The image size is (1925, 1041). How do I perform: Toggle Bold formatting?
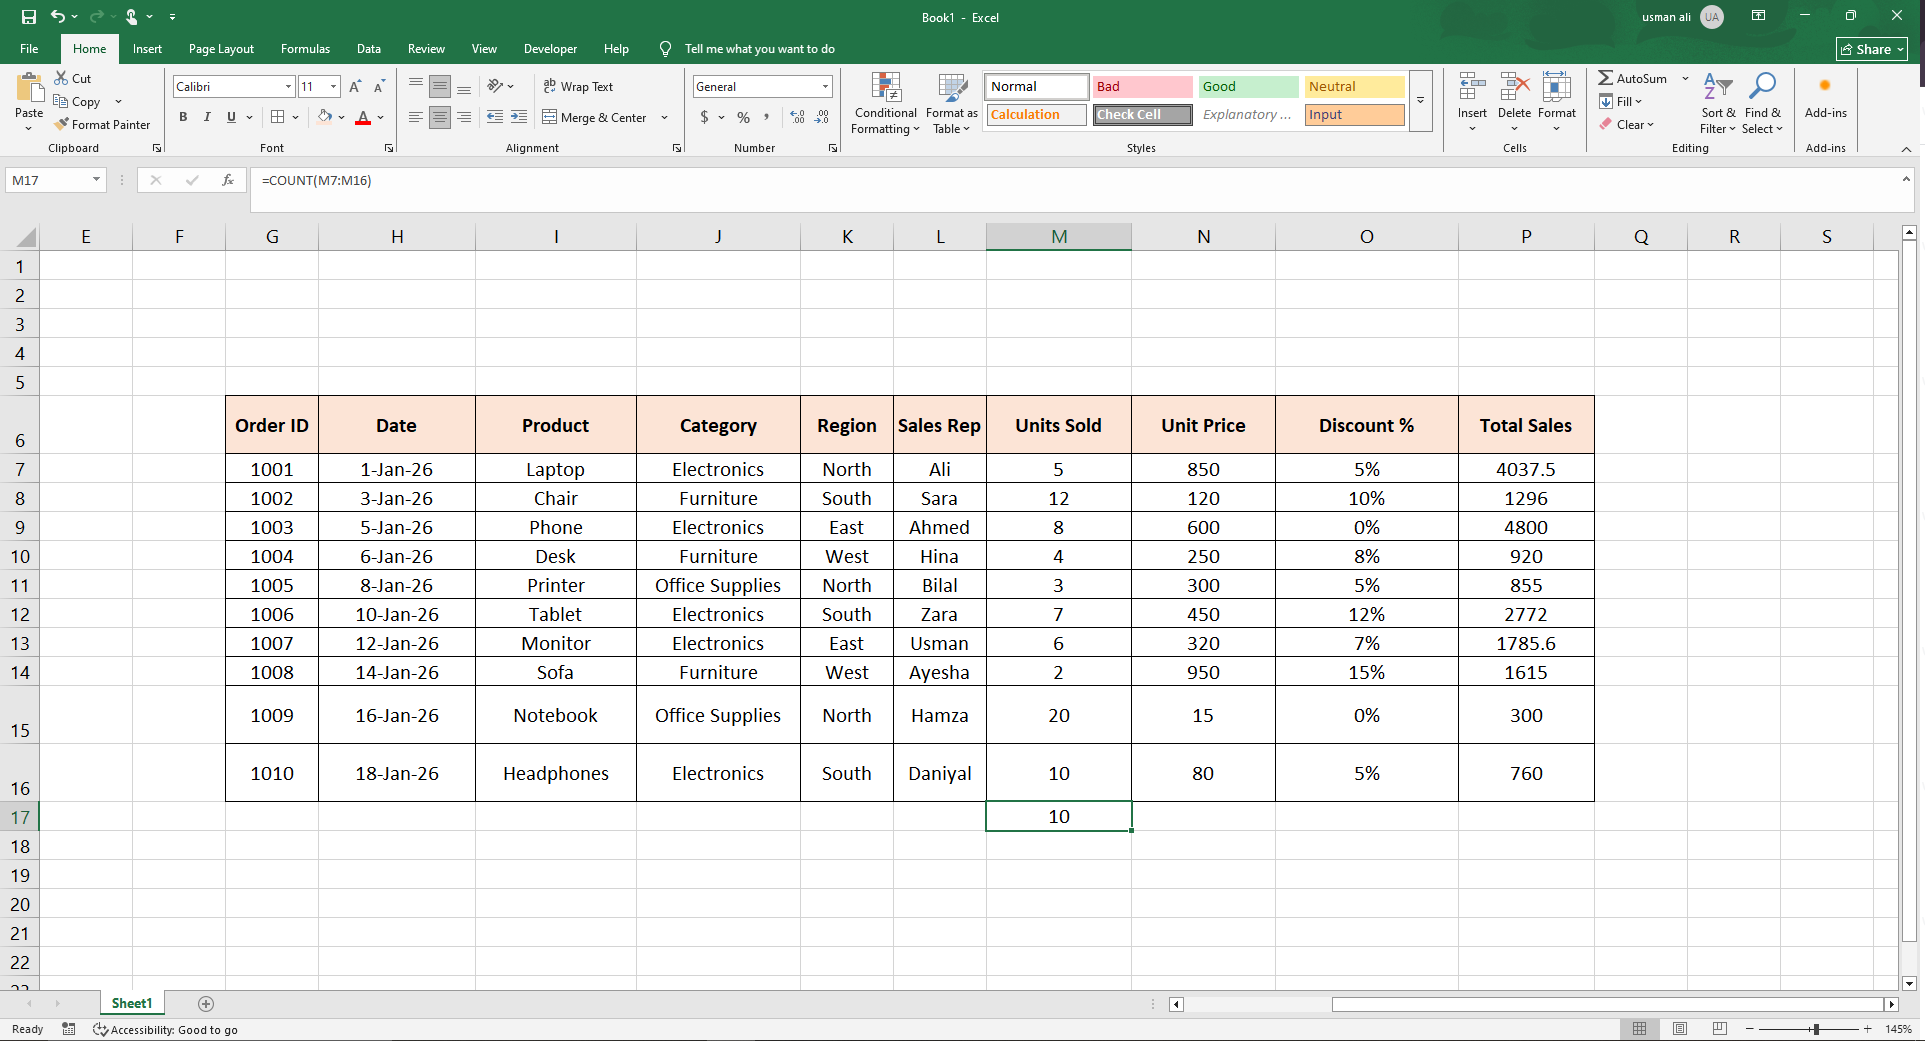[x=183, y=118]
